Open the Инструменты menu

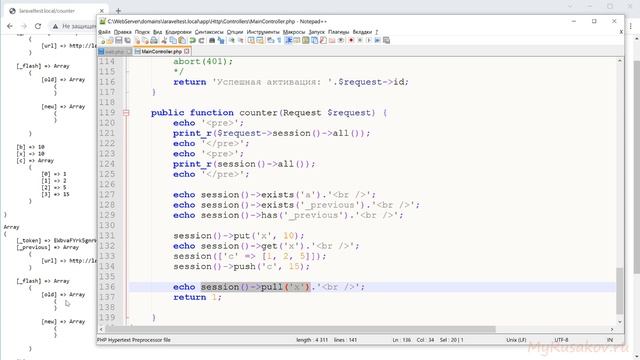point(263,32)
